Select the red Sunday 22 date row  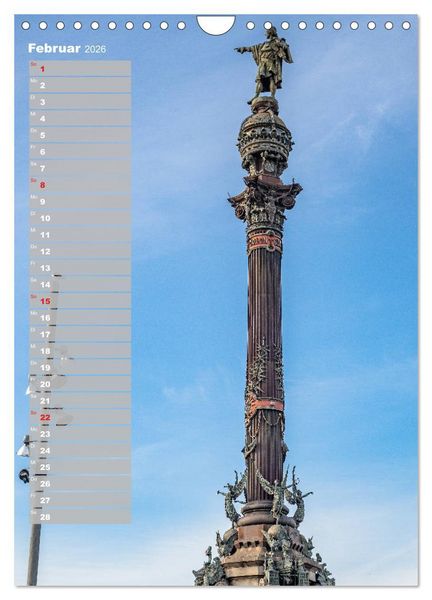pyautogui.click(x=80, y=417)
